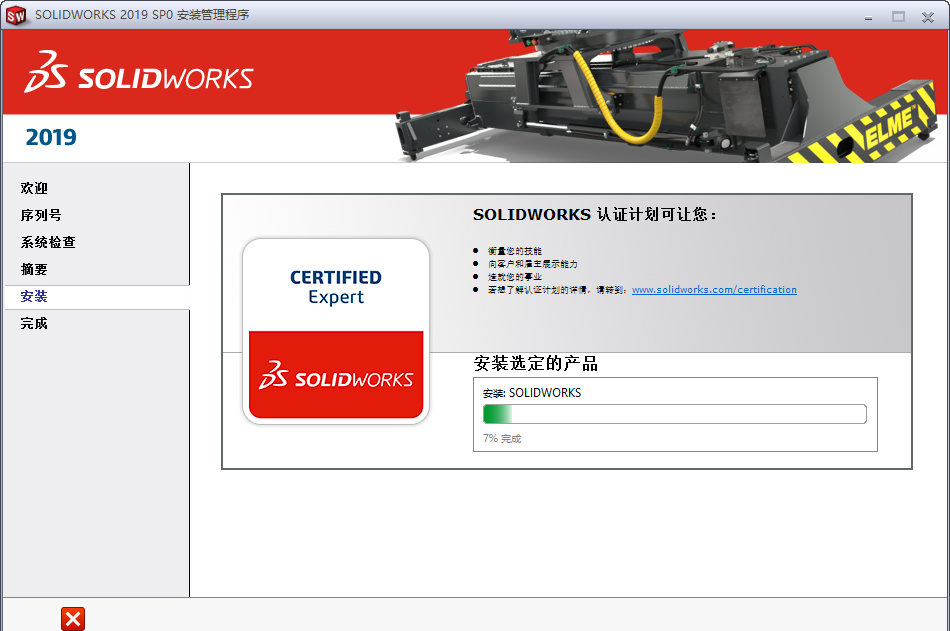Open the www.solidworks.com/certification link
950x631 pixels.
[x=714, y=290]
